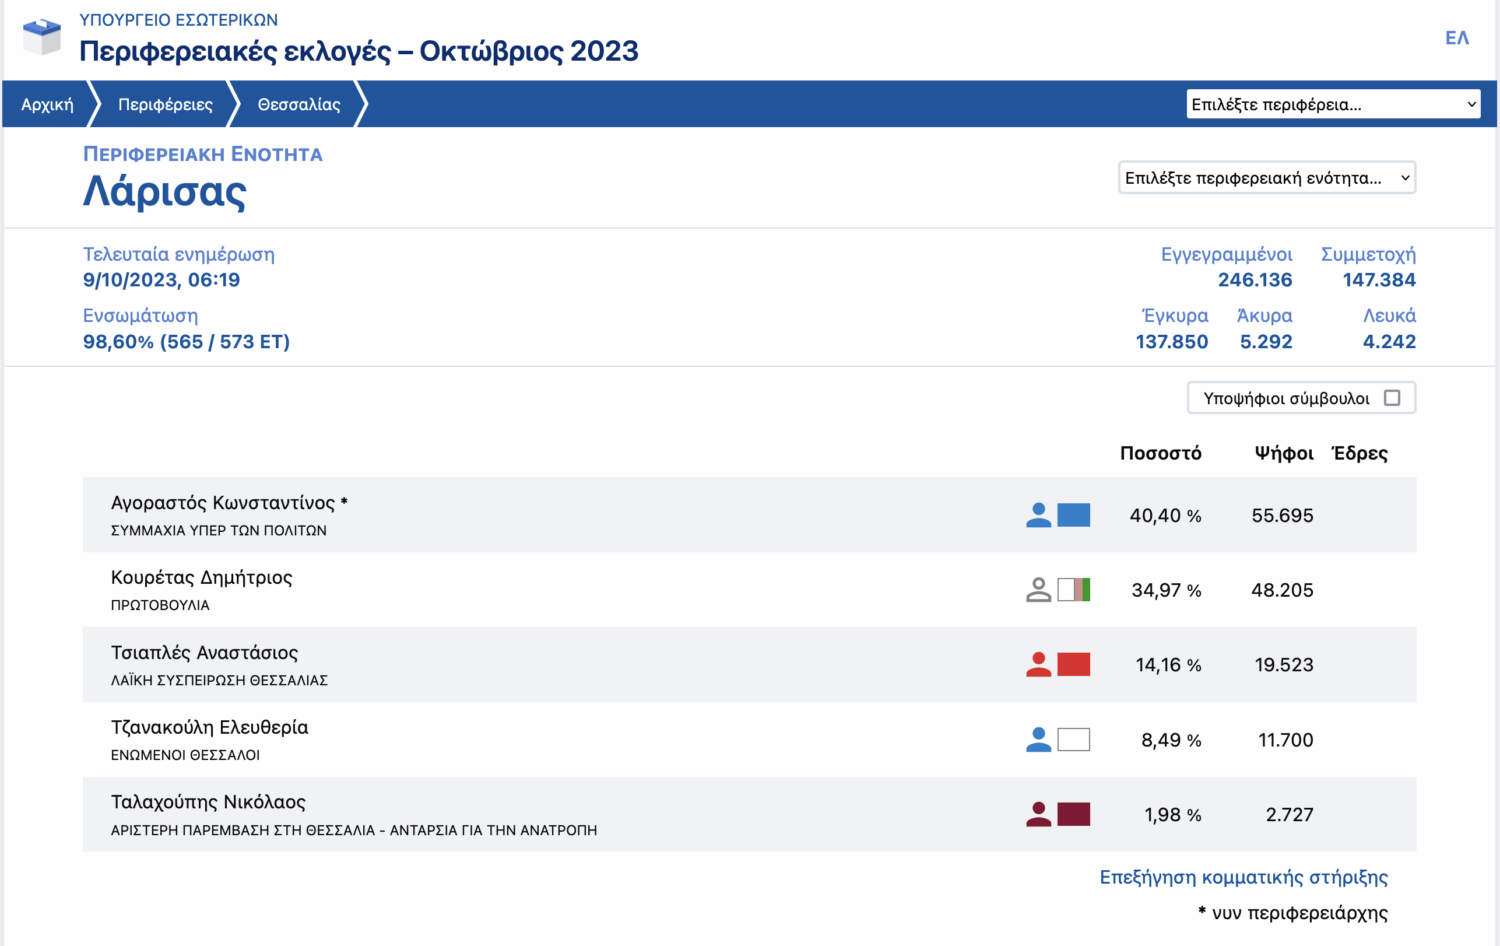Open the Επιλέξτε περιφέρεια dropdown
The width and height of the screenshot is (1500, 946).
pos(1332,104)
